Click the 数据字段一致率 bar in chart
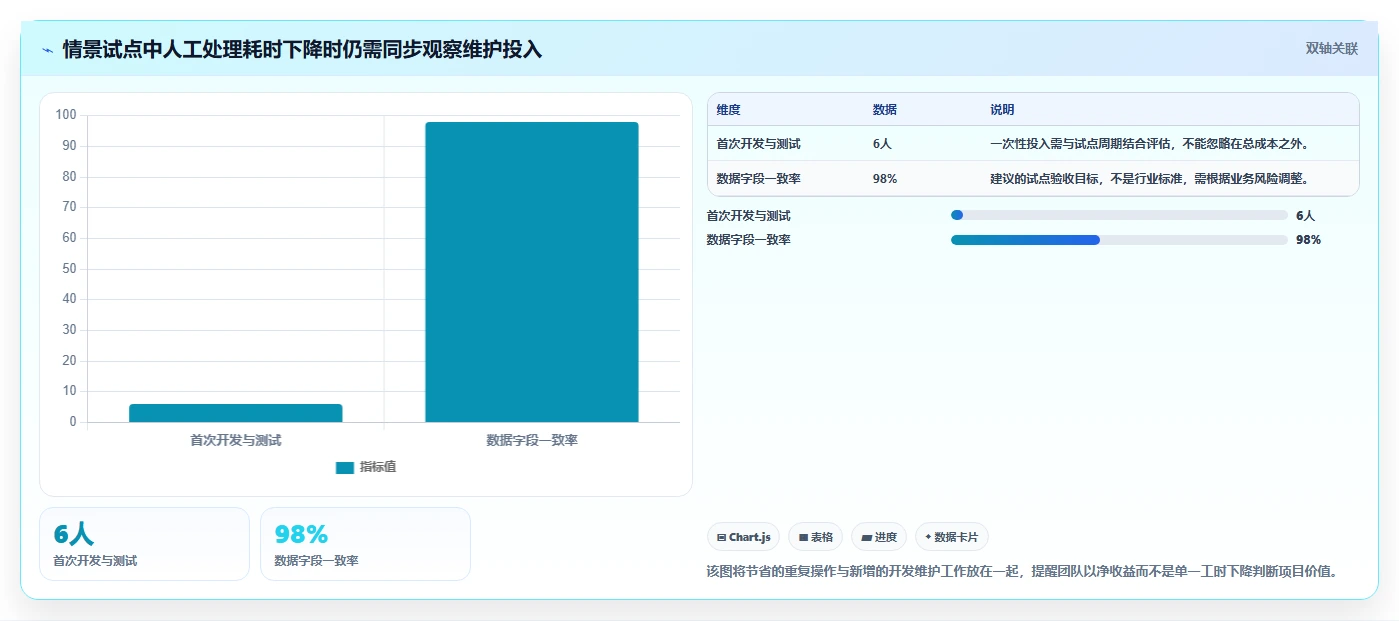Image resolution: width=1399 pixels, height=621 pixels. tap(532, 272)
